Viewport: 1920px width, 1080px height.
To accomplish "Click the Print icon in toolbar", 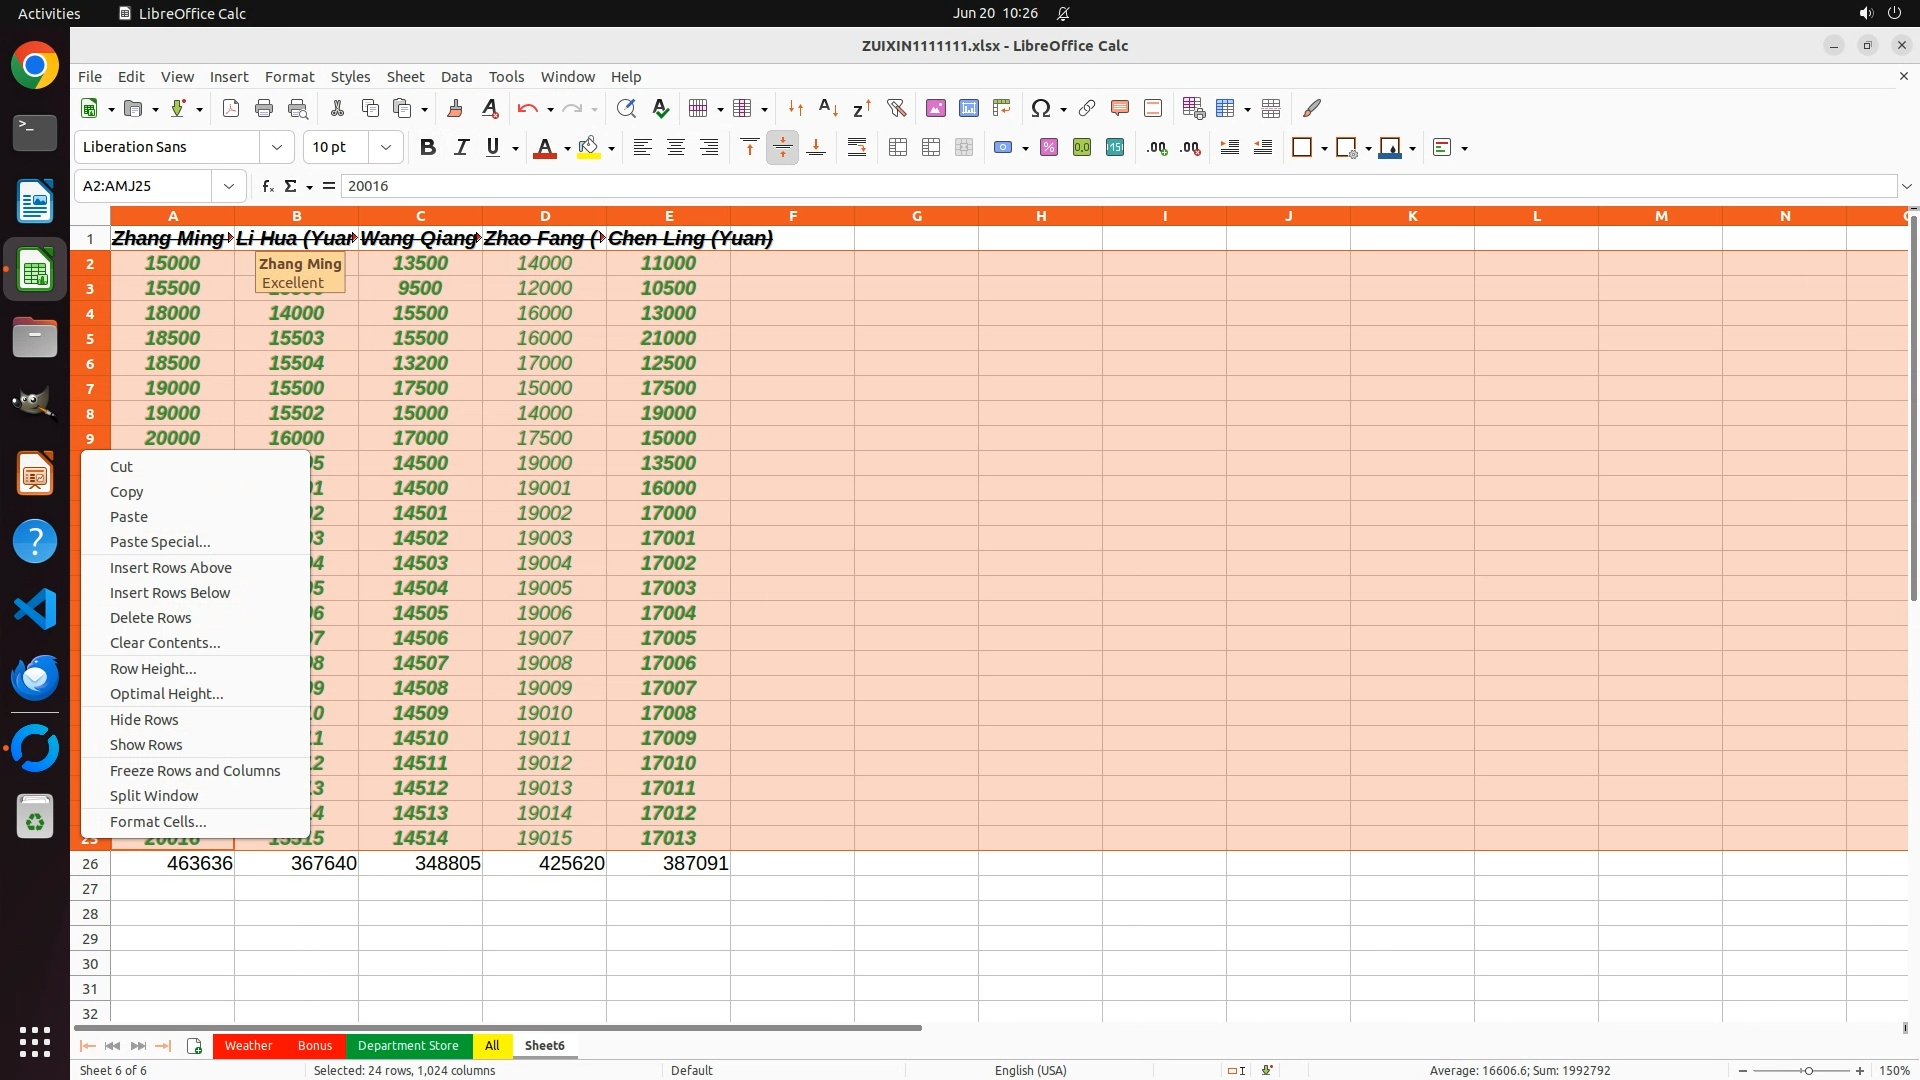I will point(264,108).
